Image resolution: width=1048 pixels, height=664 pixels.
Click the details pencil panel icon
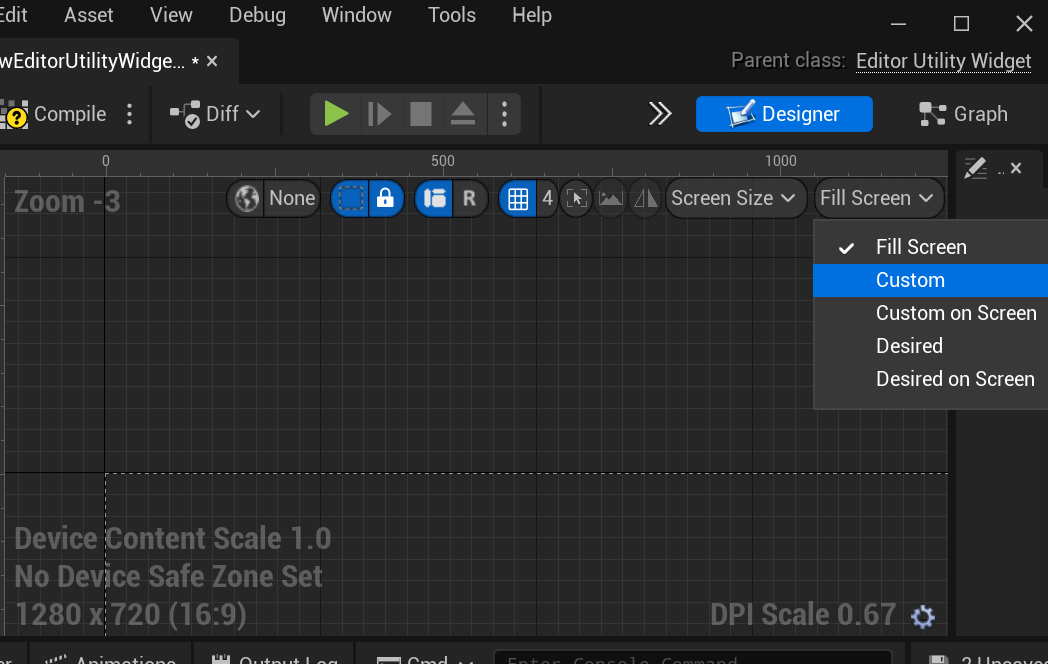click(x=975, y=169)
